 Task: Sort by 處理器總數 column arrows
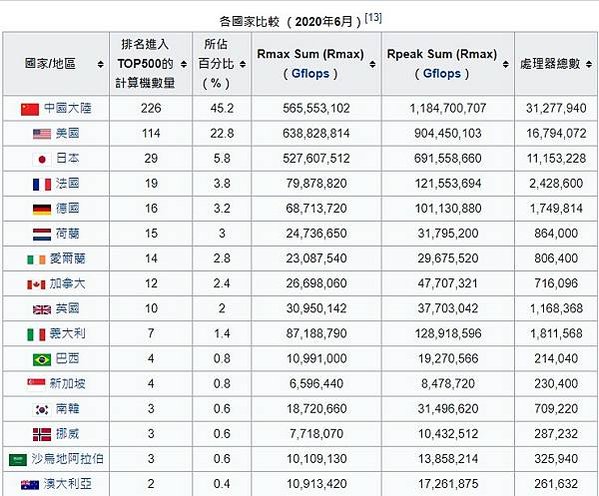(x=589, y=64)
